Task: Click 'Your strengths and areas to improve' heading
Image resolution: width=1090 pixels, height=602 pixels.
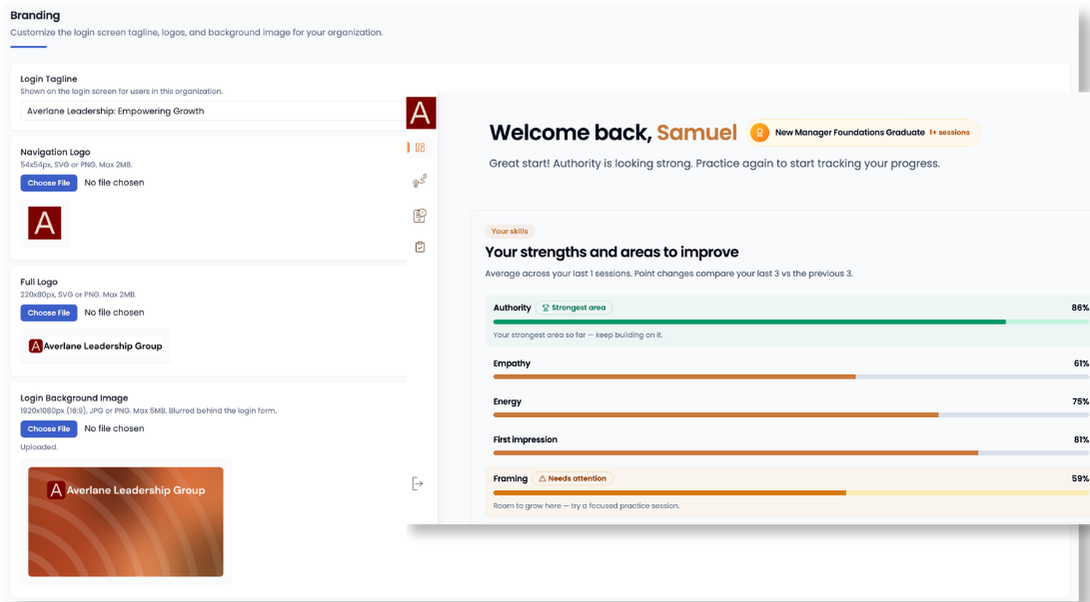Action: pos(612,252)
